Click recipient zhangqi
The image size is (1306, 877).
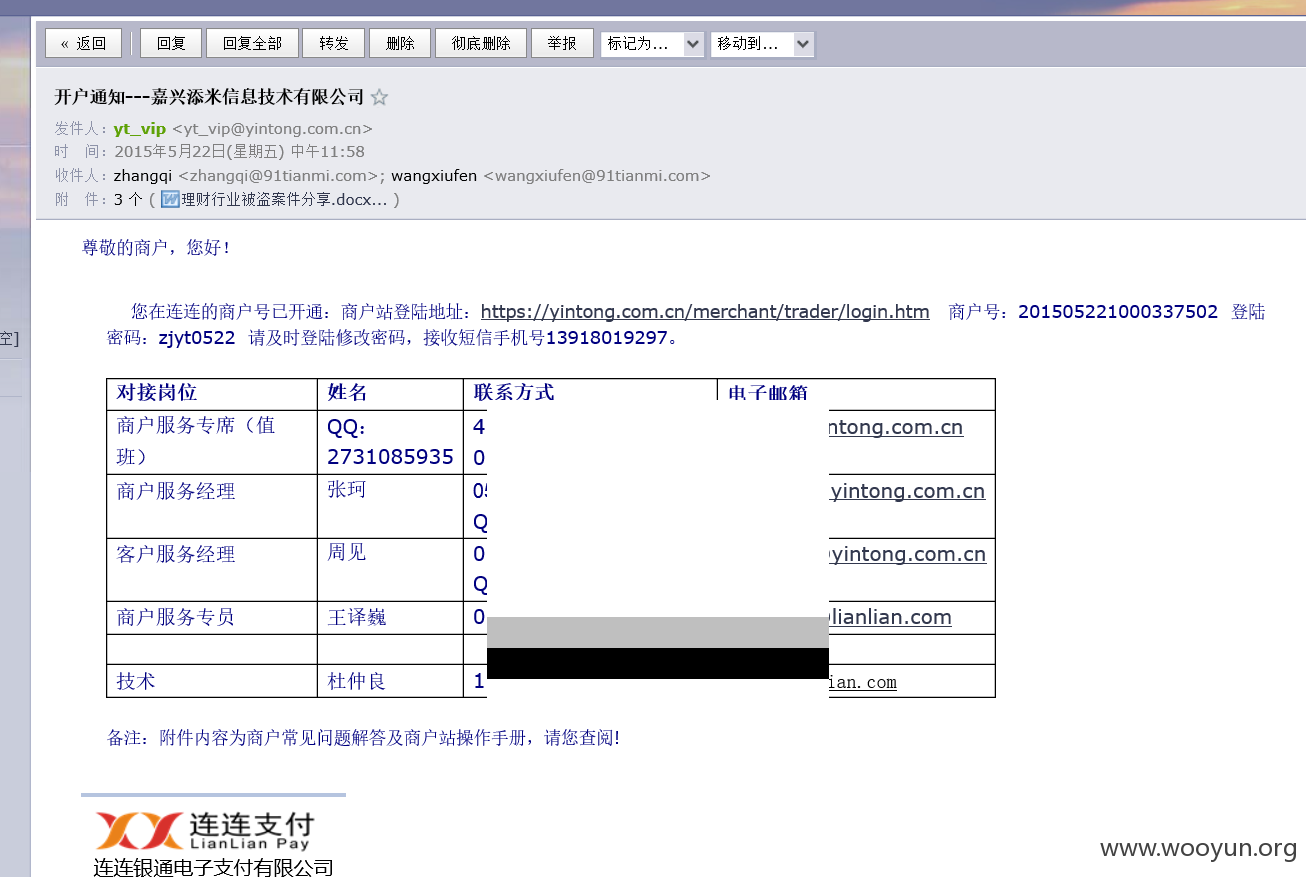pos(143,175)
